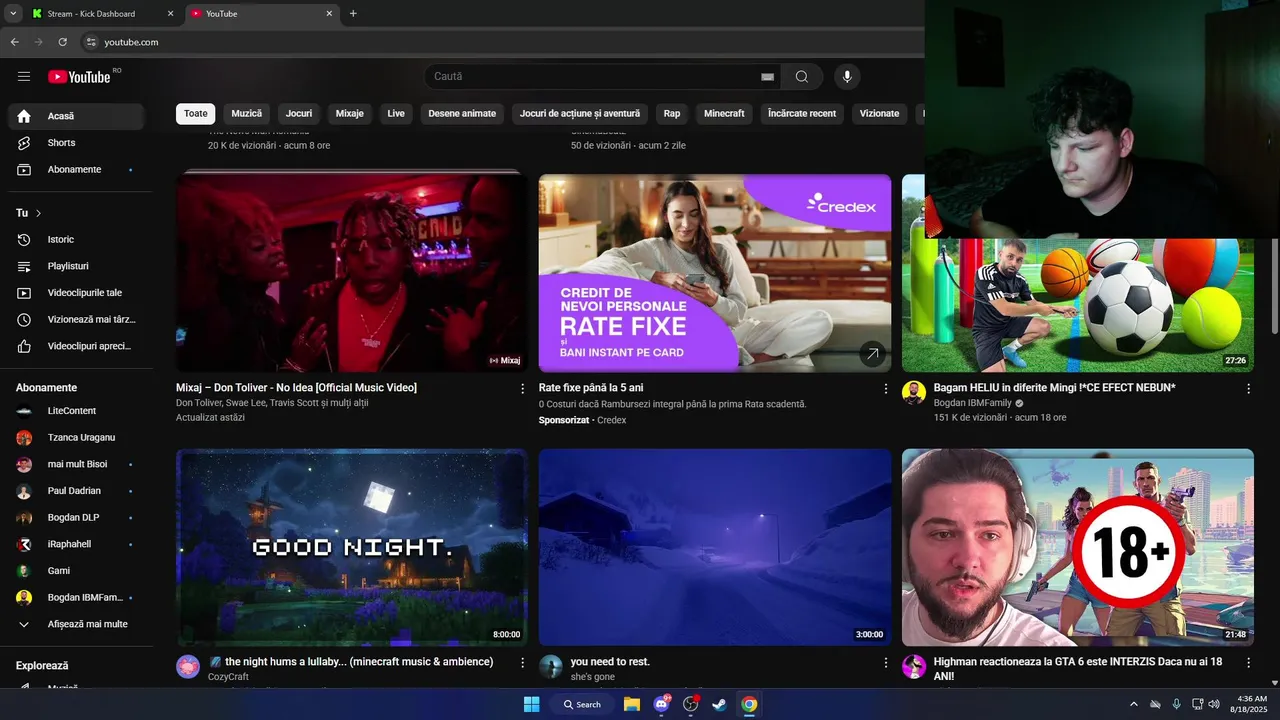Open options menu for Credex ad

(885, 388)
